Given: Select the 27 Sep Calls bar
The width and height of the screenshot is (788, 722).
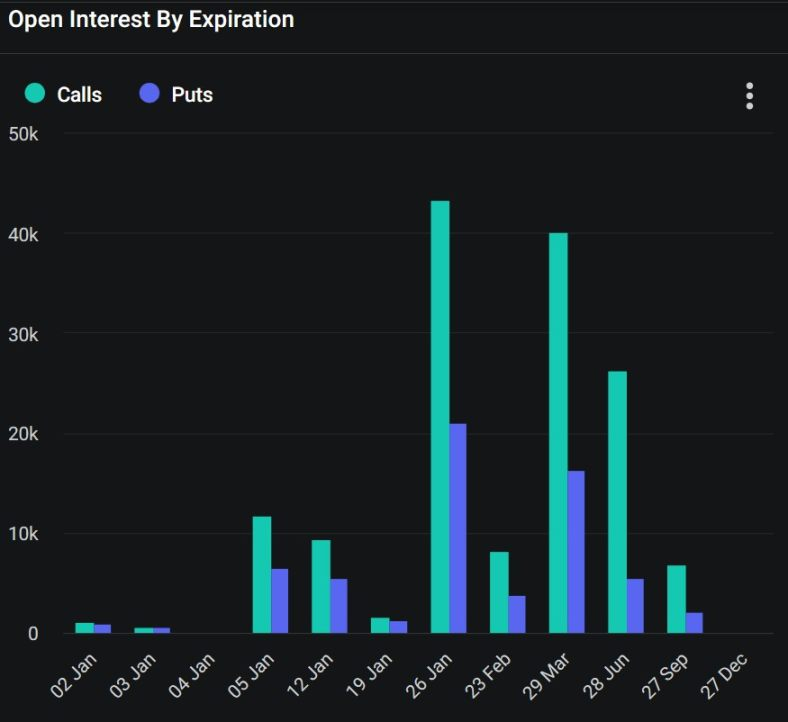Looking at the screenshot, I should click(x=676, y=599).
